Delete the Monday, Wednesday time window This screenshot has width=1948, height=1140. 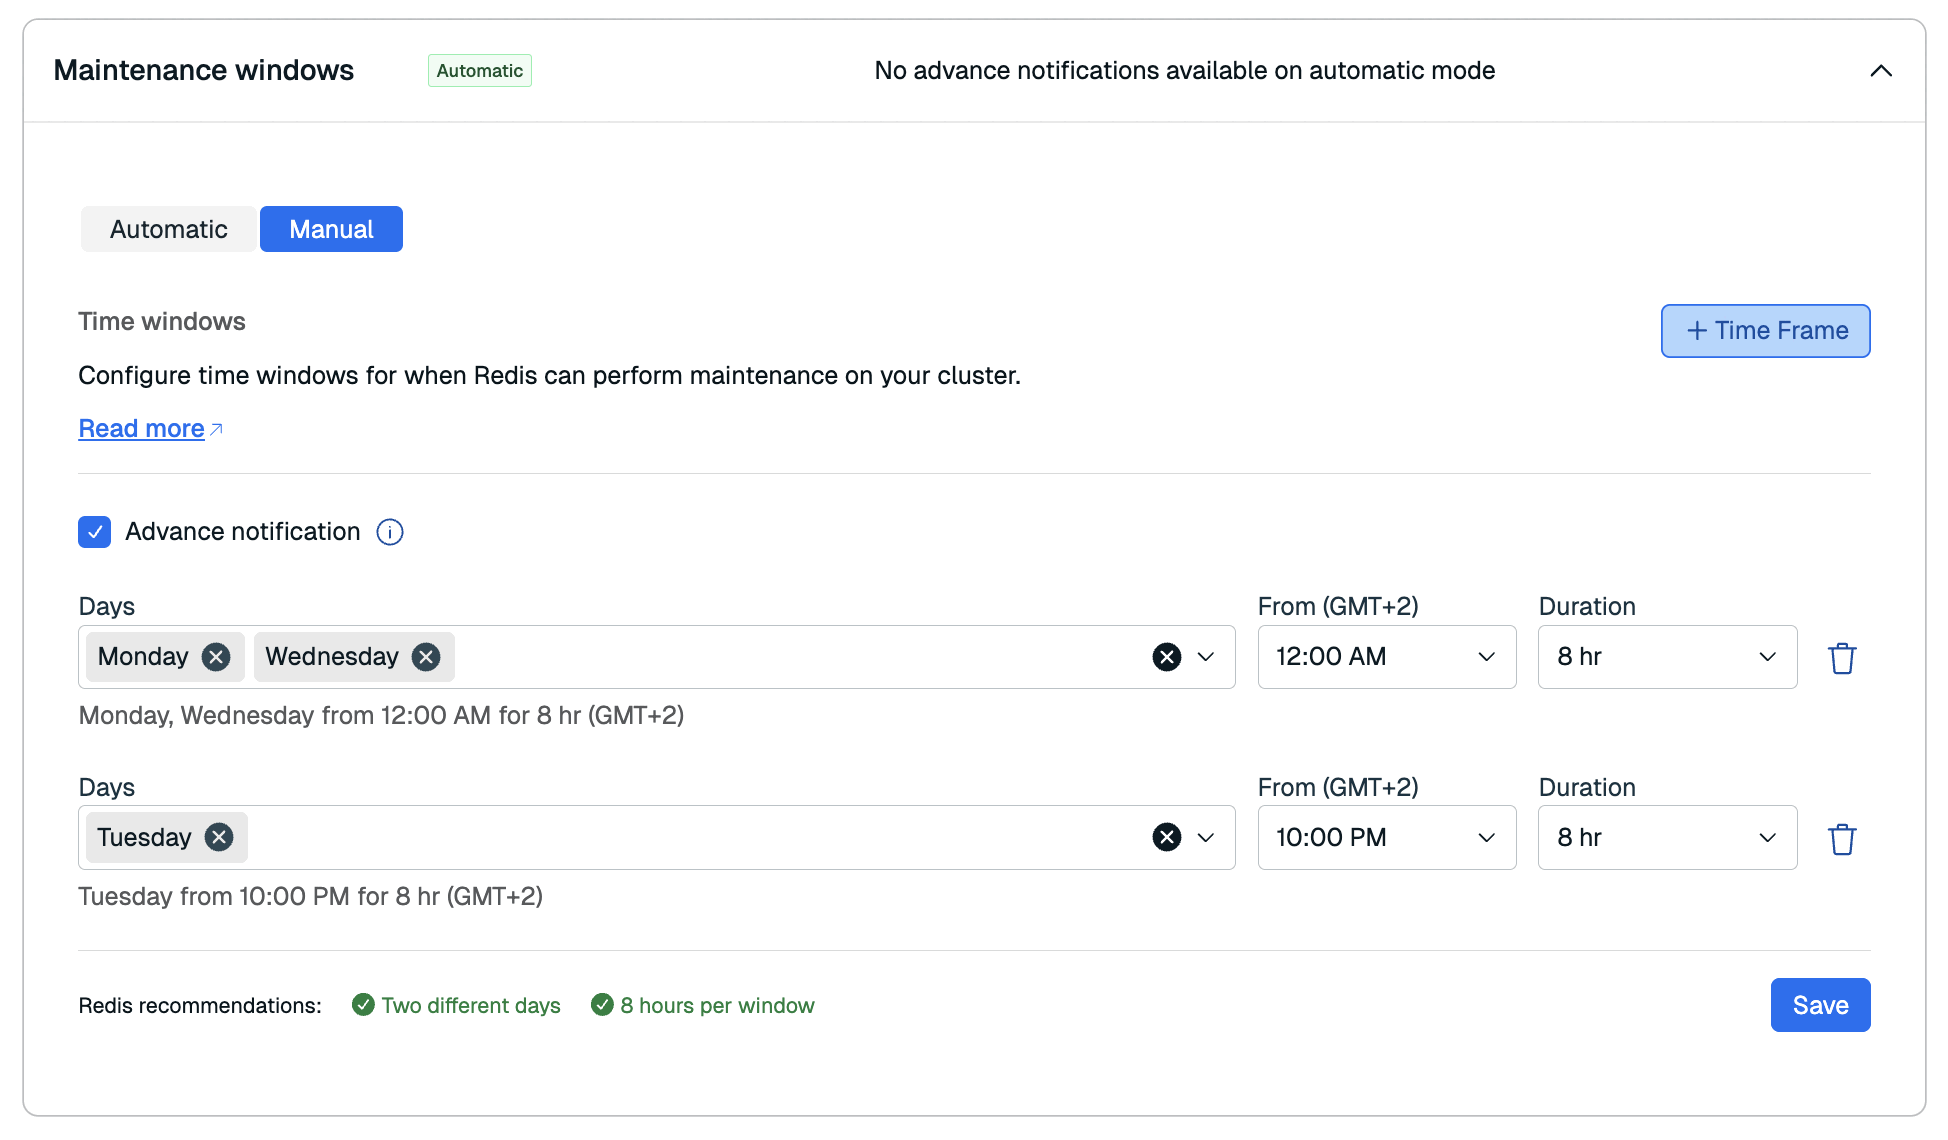click(x=1842, y=658)
